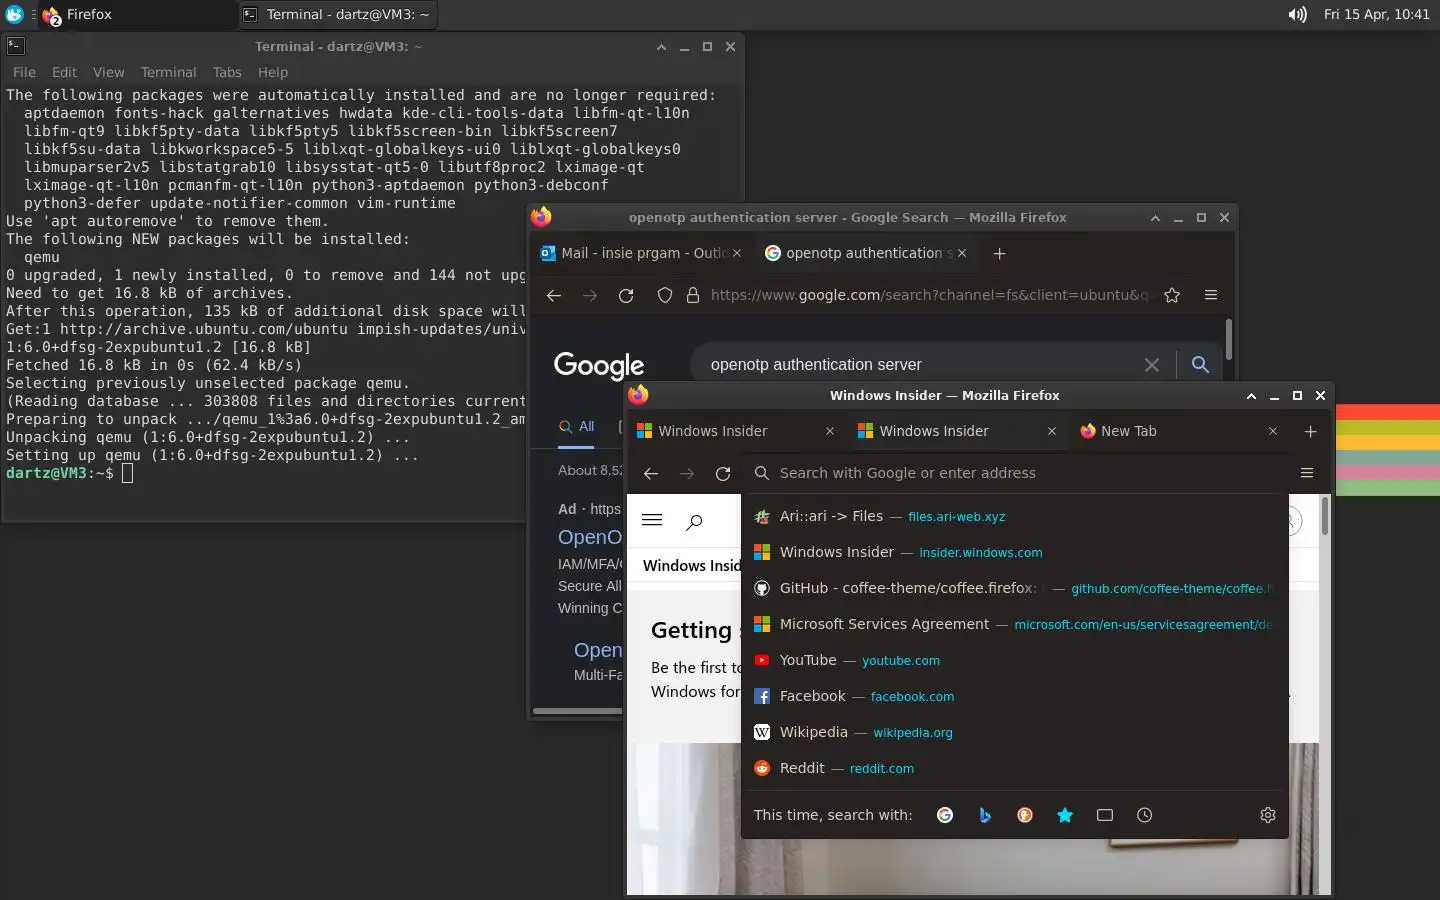Switch to first Windows Insider tab
Screen dimensions: 1440x900
pyautogui.click(x=738, y=431)
